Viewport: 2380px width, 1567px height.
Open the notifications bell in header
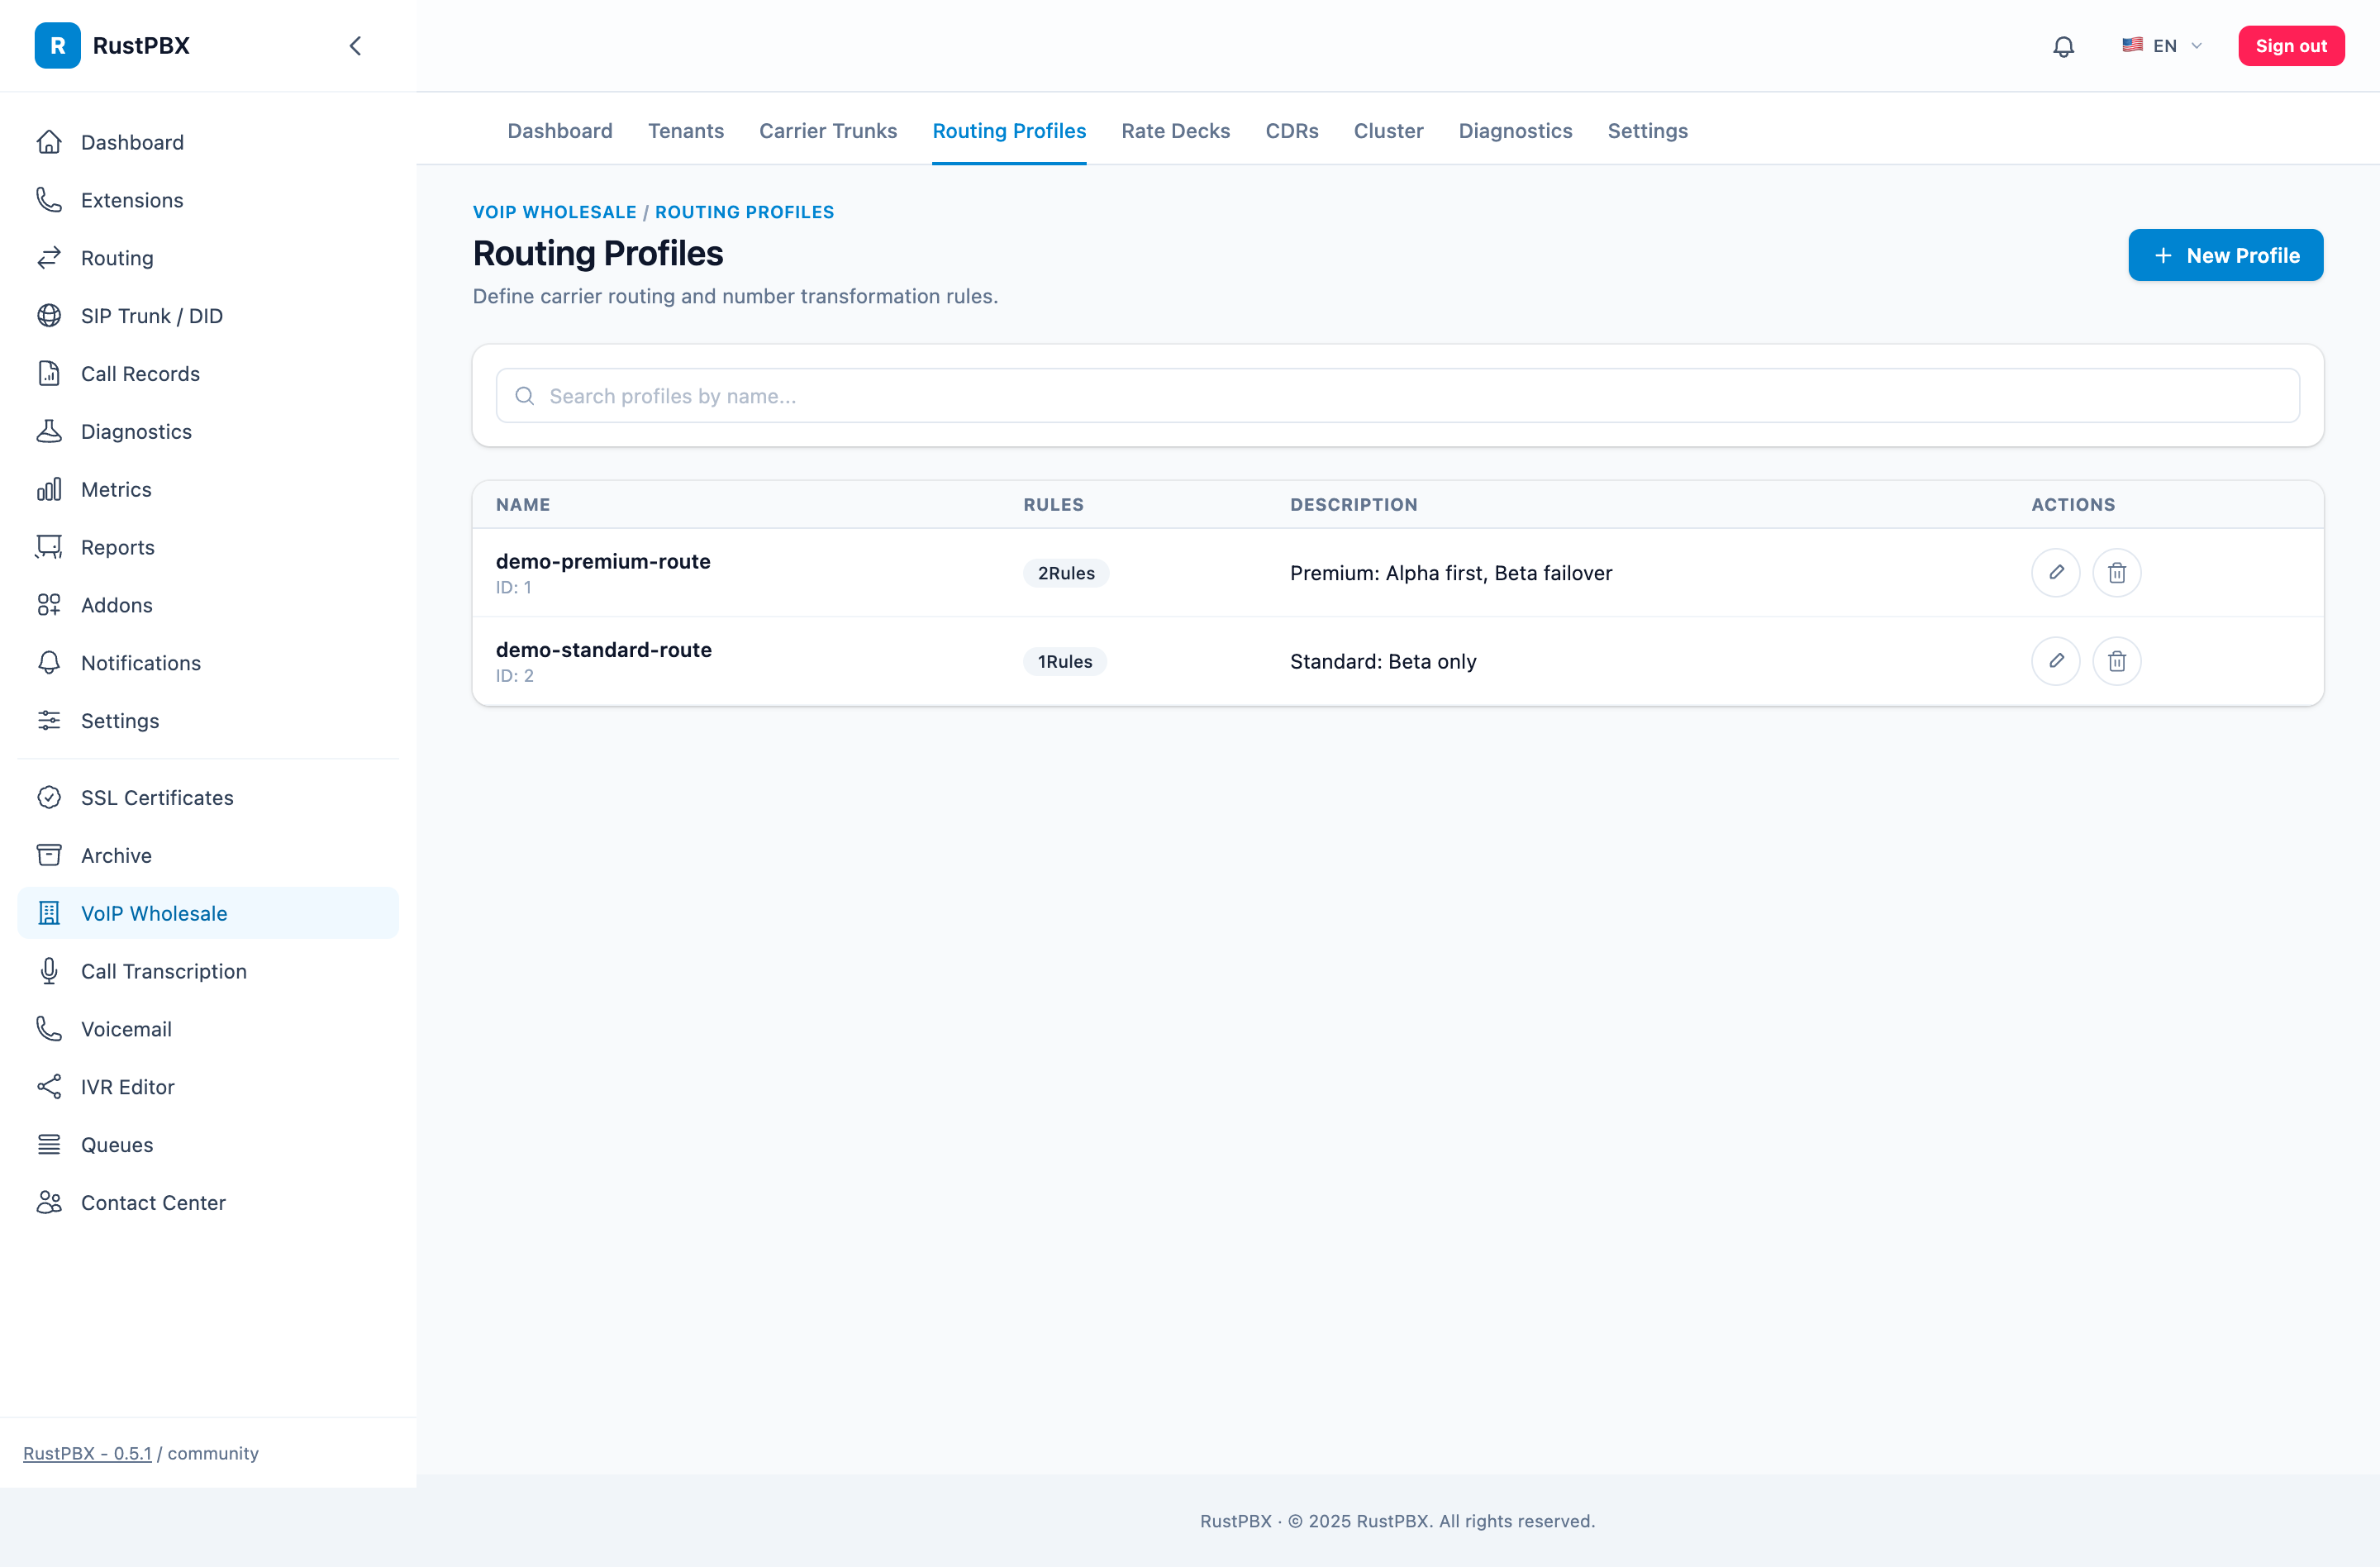point(2063,46)
